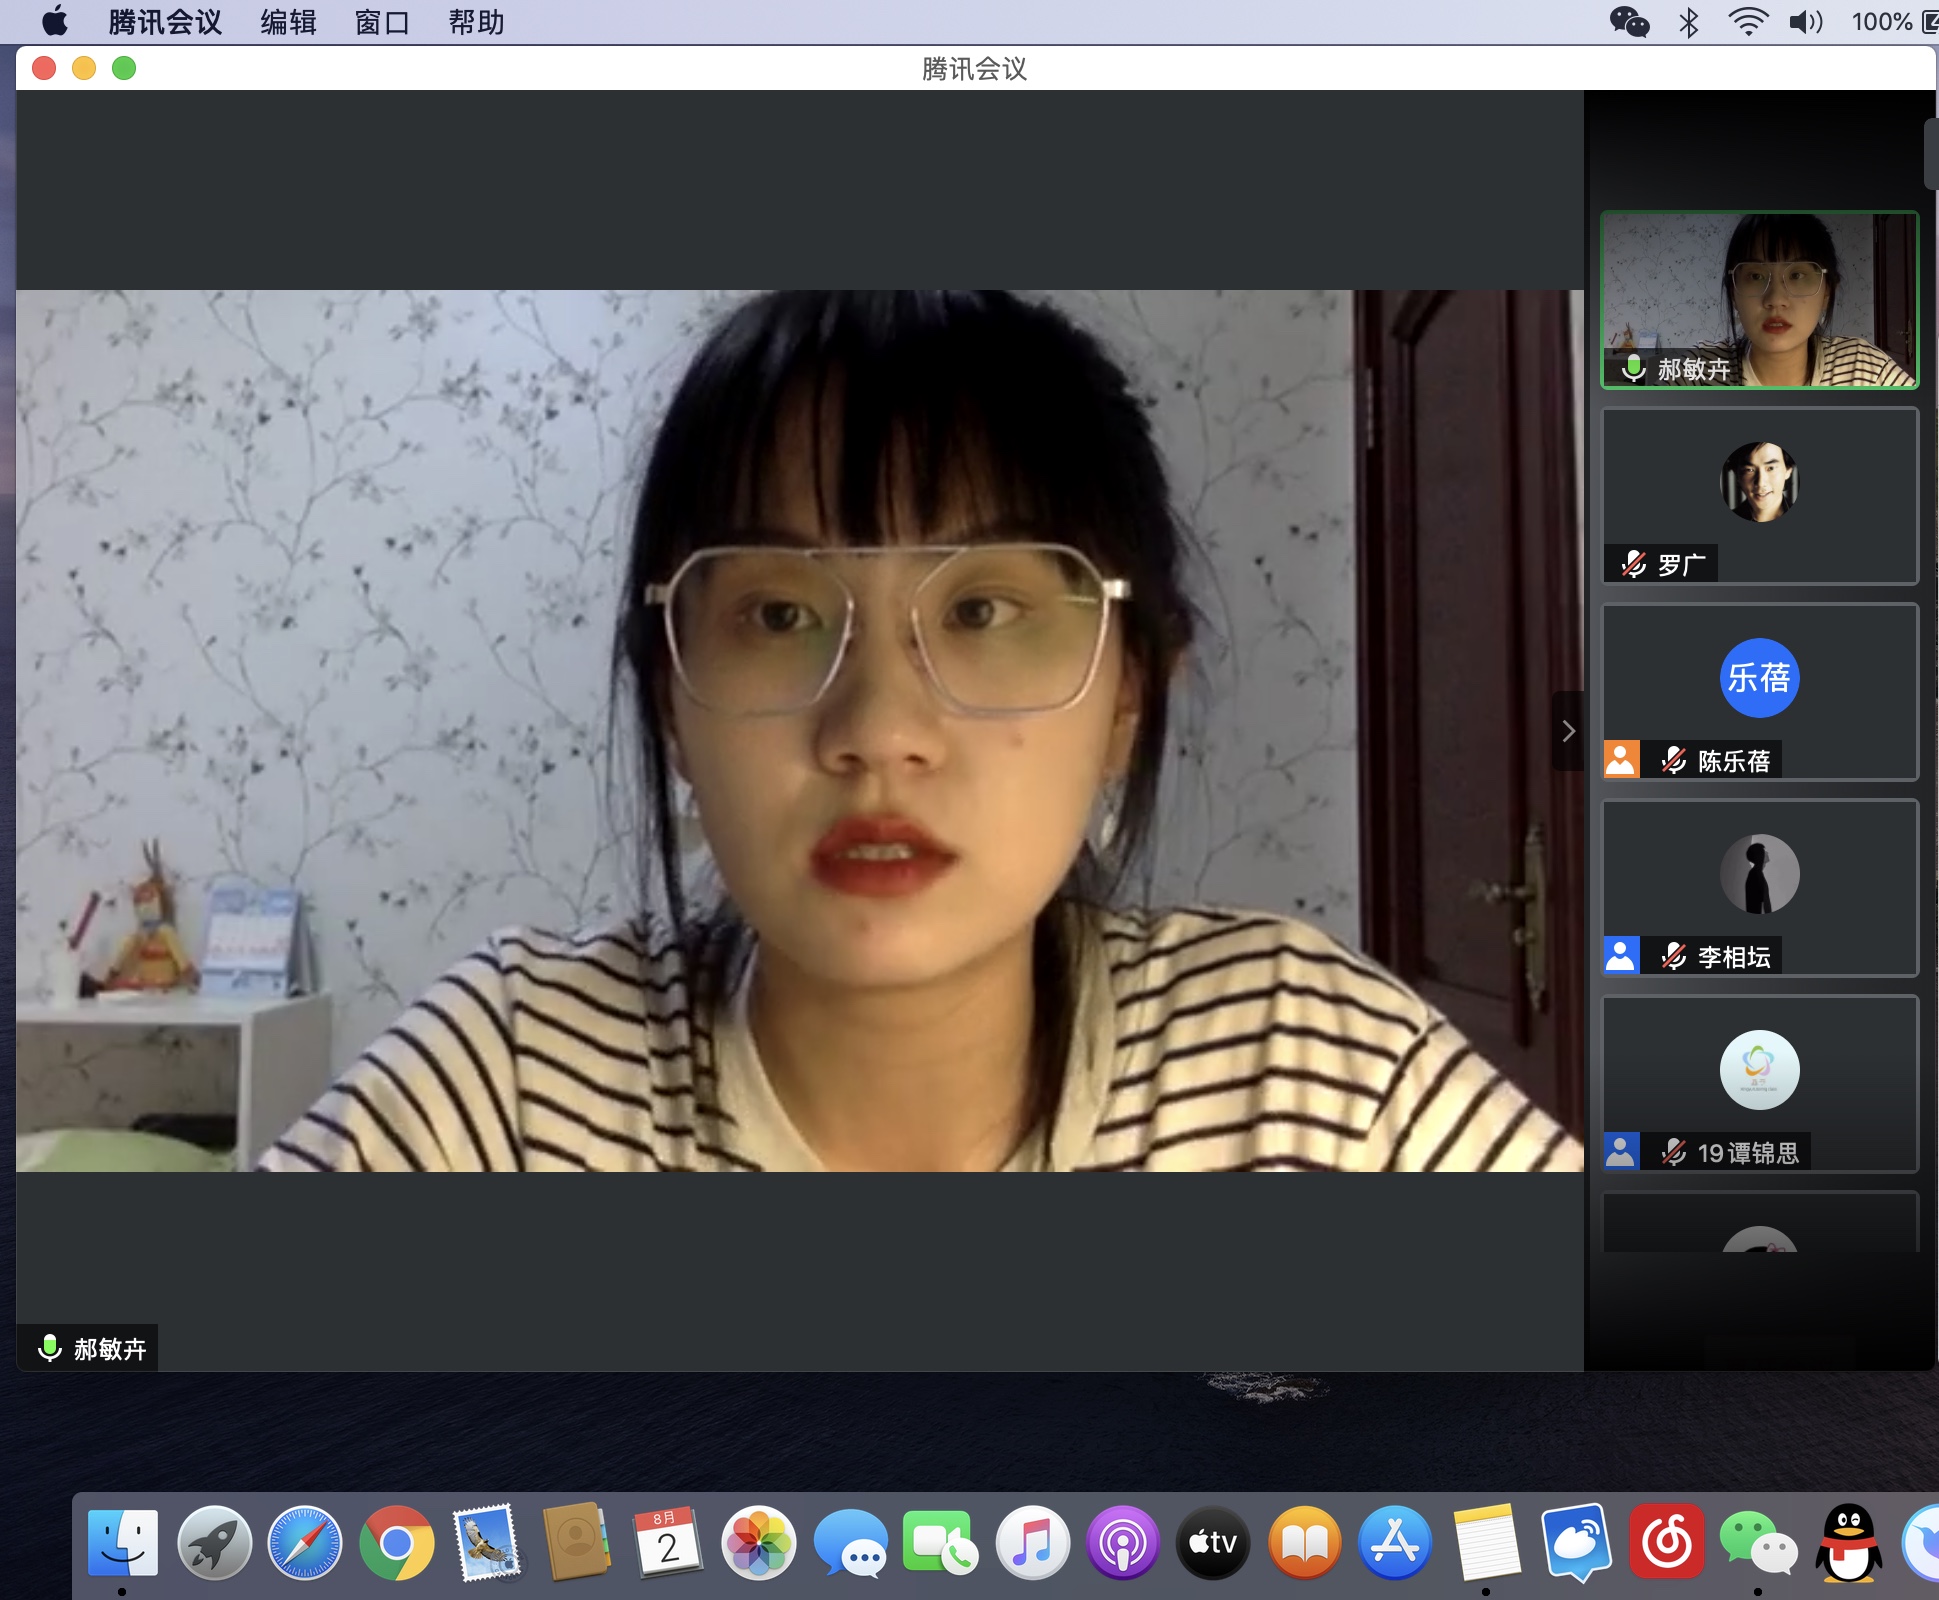Click 19谭锦思's muted microphone icon
Screen dimensions: 1939x1600
click(1674, 1152)
